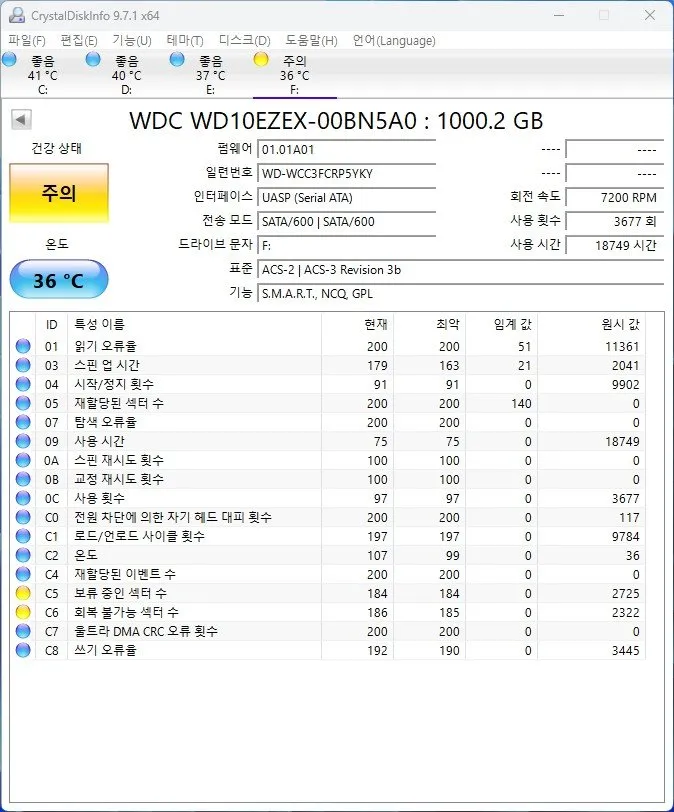Click the blue status icon for drive C:
The image size is (674, 812).
click(9, 59)
